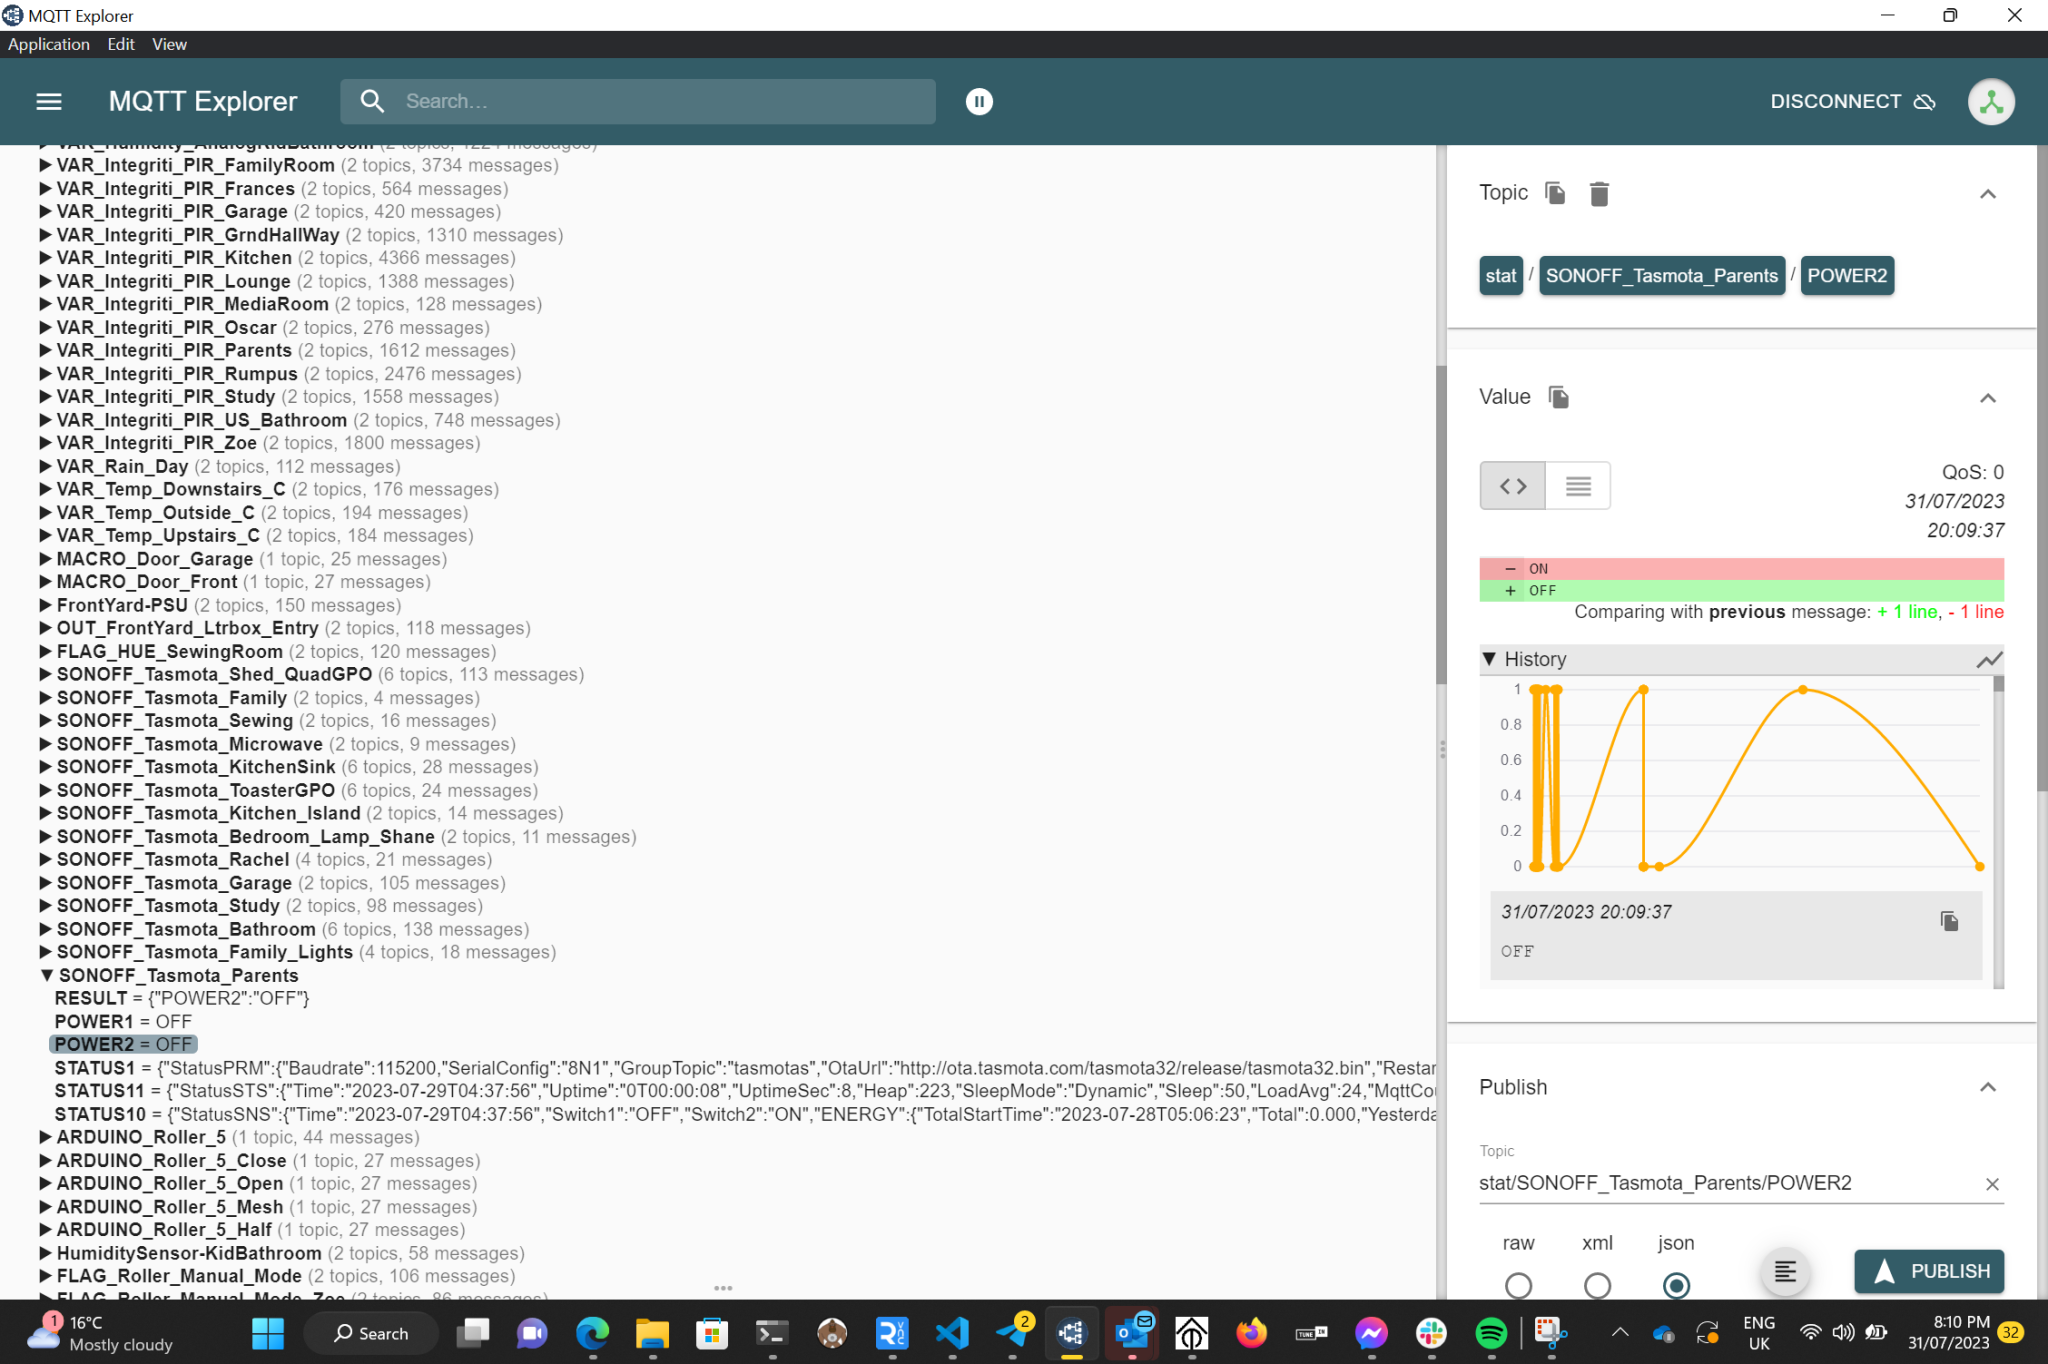Pause topic updates with the pause button
2048x1364 pixels.
979,101
